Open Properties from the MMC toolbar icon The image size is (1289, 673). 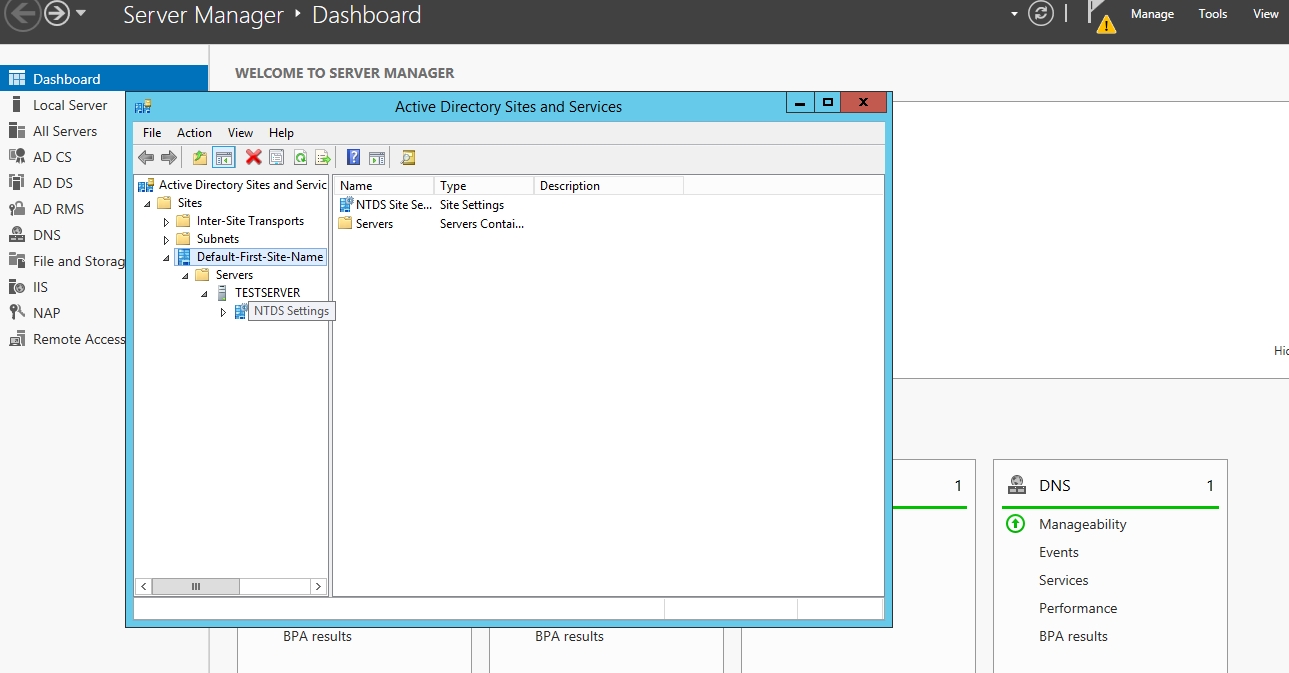tap(277, 157)
